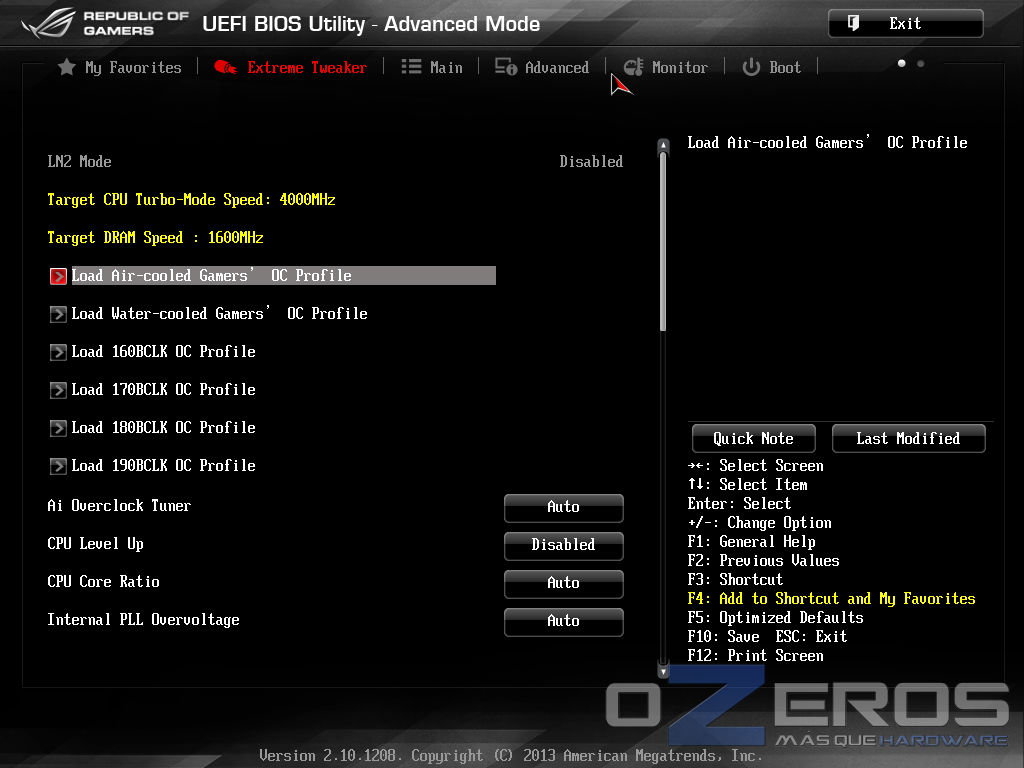This screenshot has width=1024, height=768.
Task: Show Last Modified settings
Action: (908, 438)
